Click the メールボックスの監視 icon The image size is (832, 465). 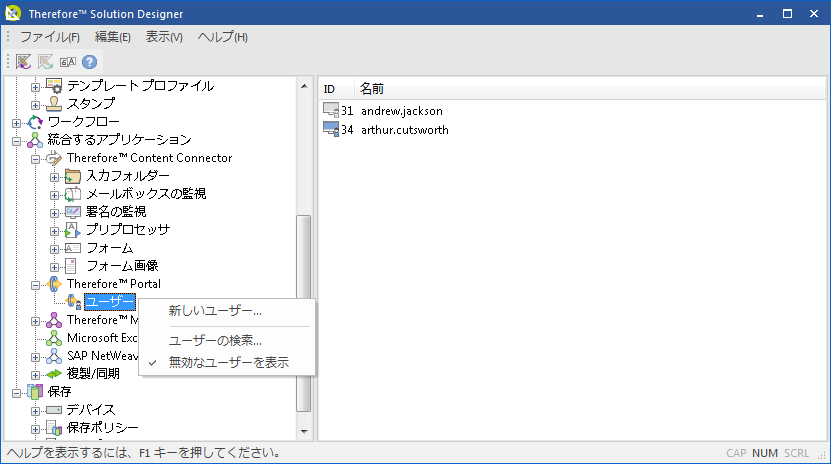(73, 194)
